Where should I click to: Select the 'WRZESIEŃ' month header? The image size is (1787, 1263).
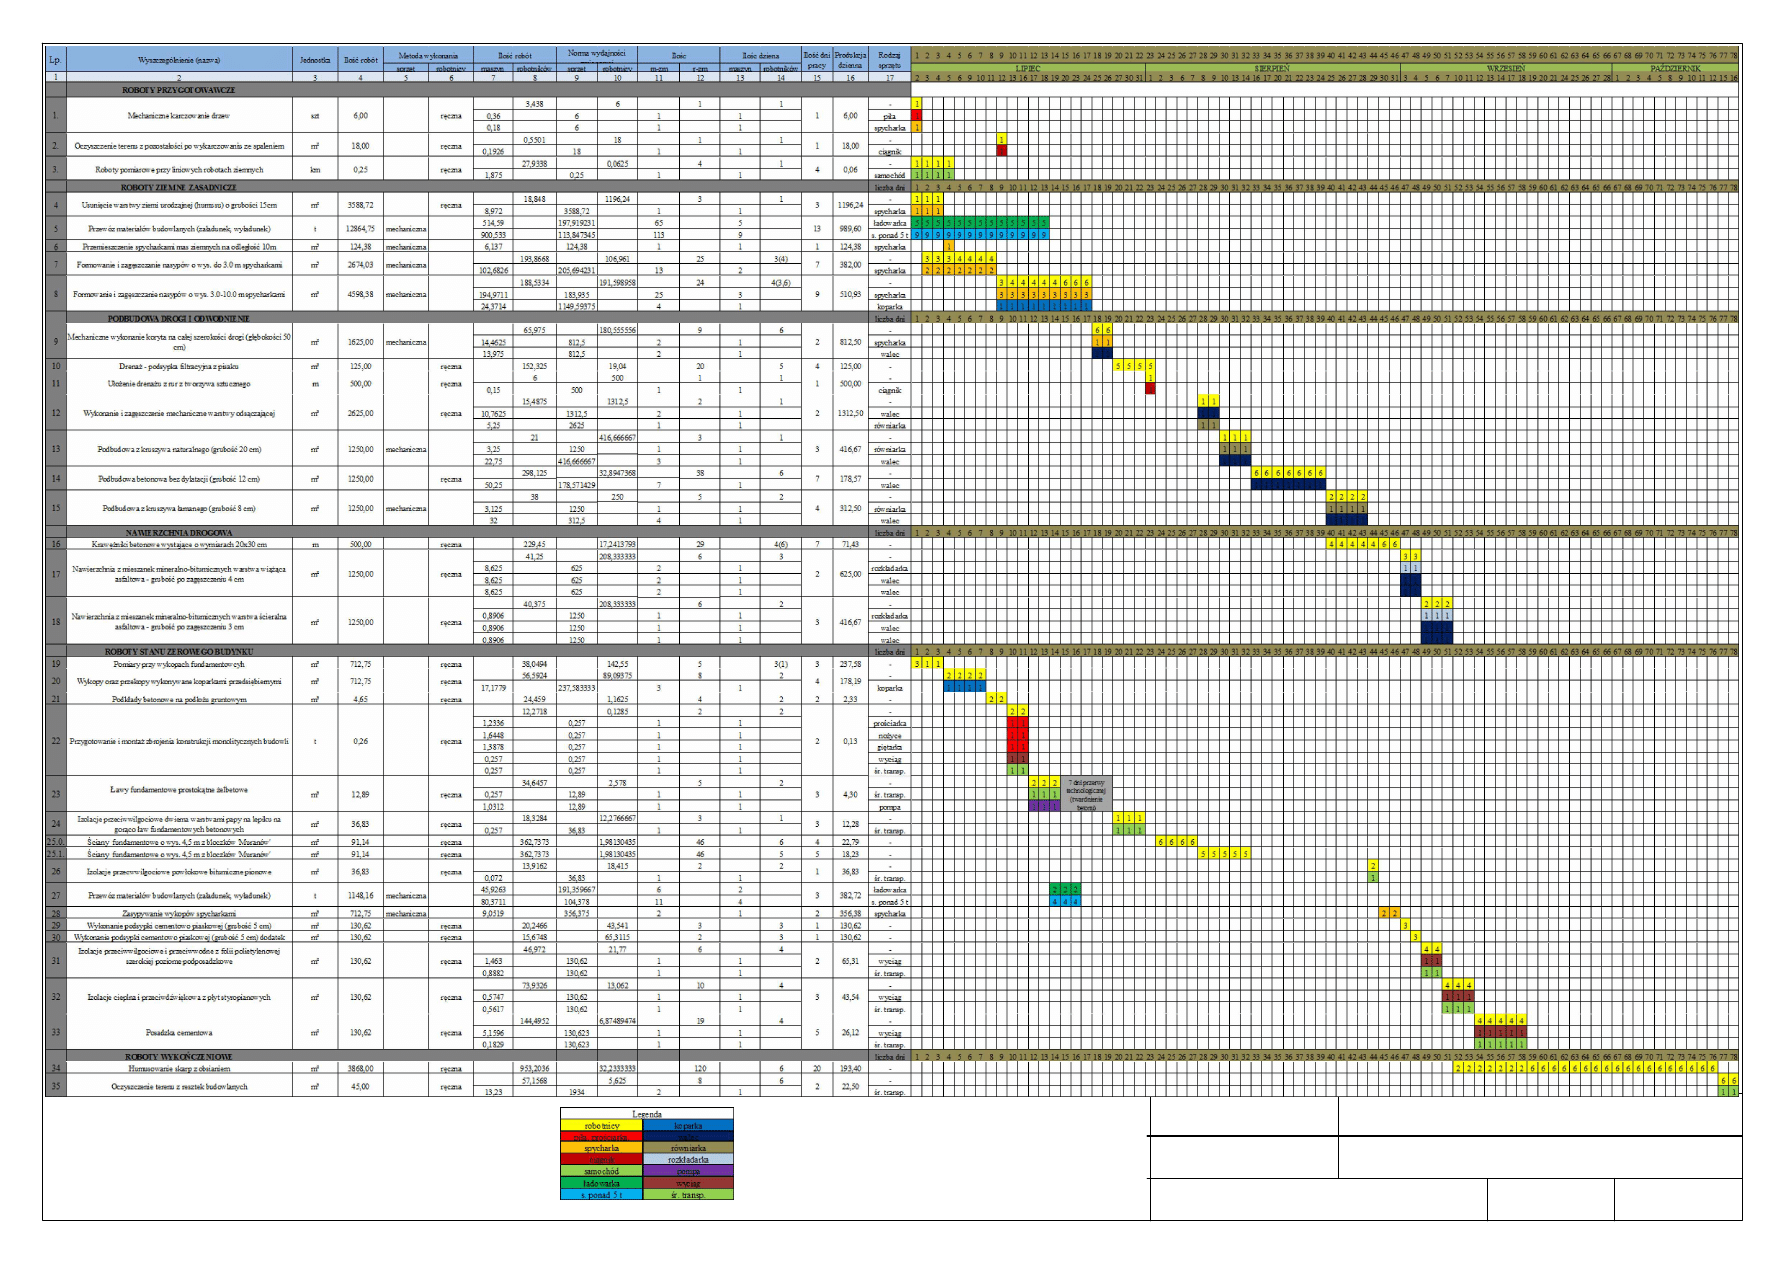tap(1506, 69)
